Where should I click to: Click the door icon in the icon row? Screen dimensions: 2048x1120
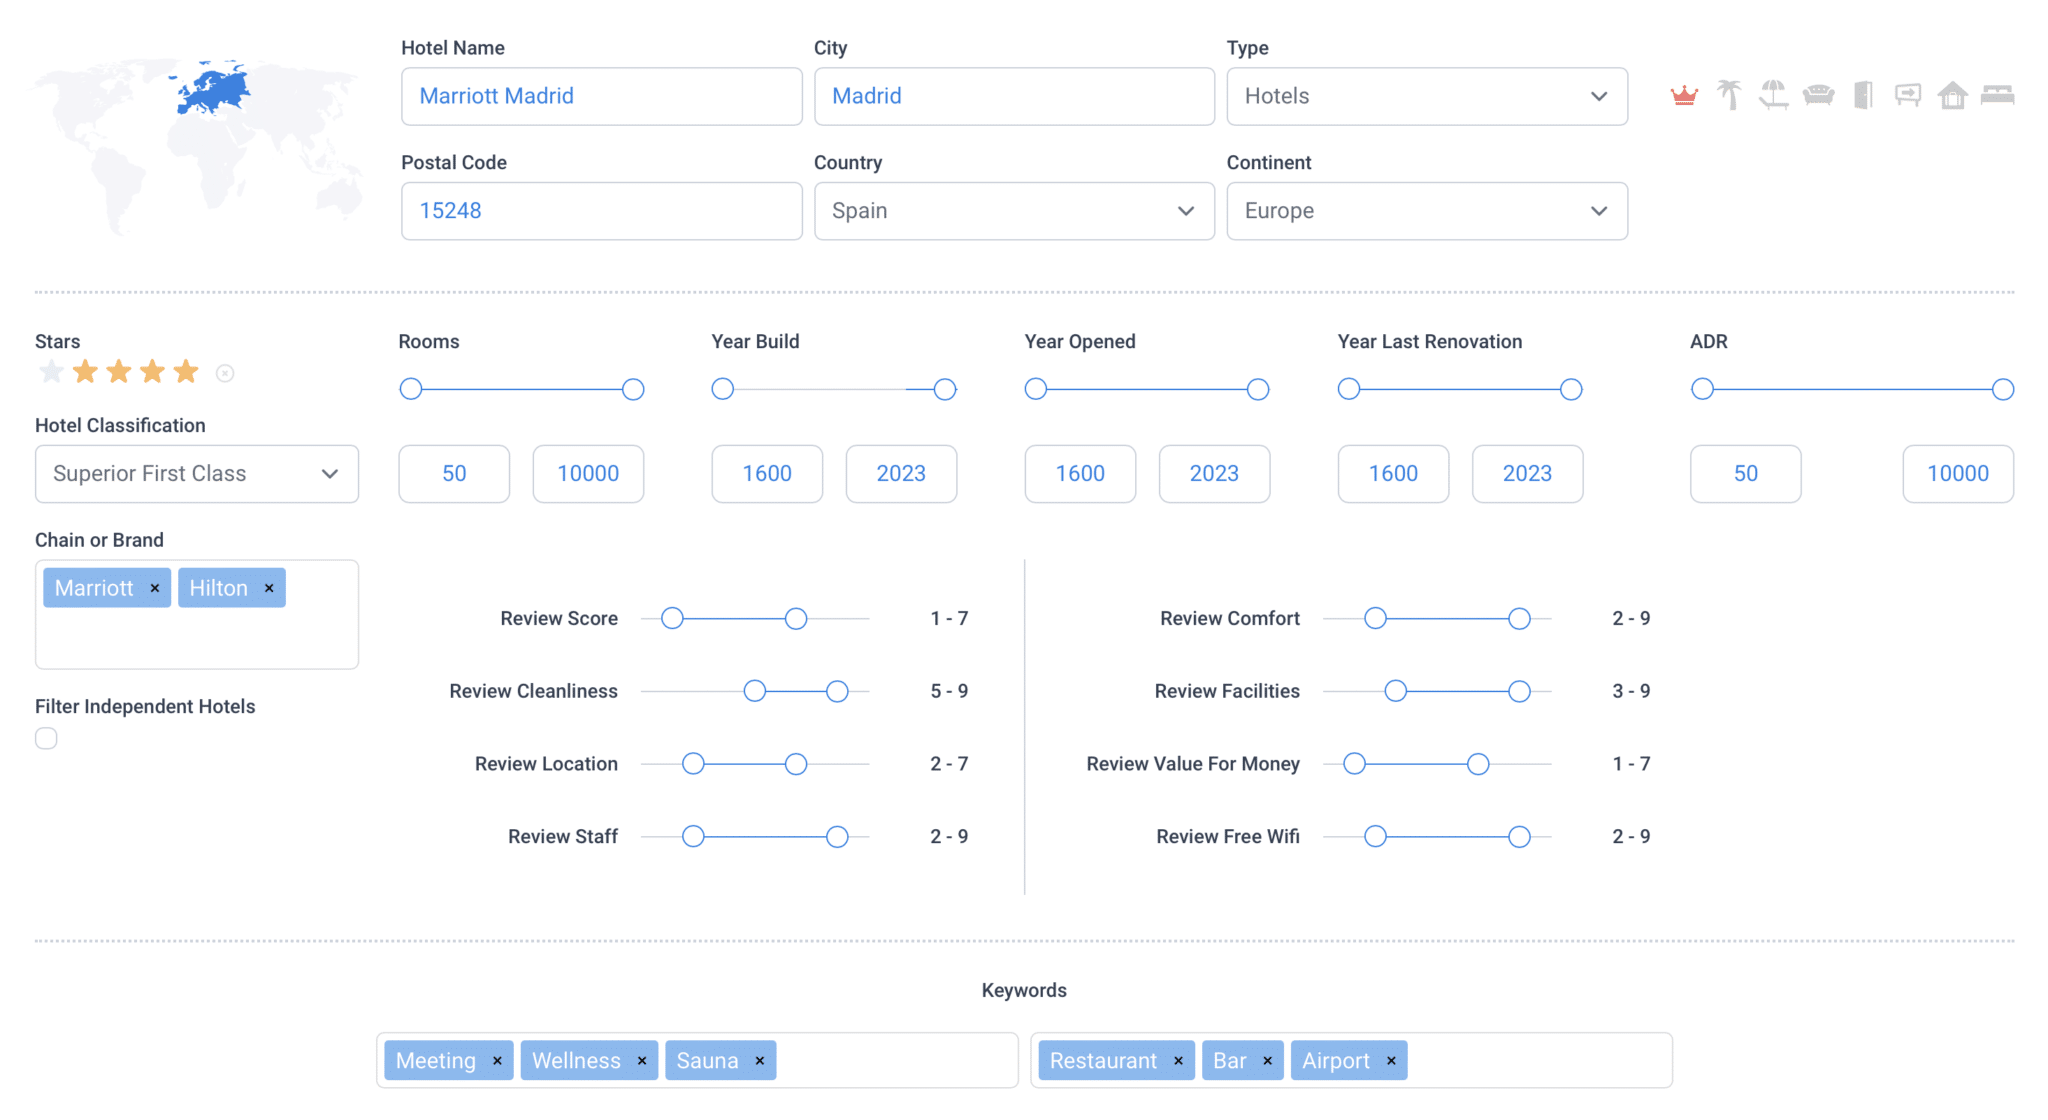click(1862, 95)
